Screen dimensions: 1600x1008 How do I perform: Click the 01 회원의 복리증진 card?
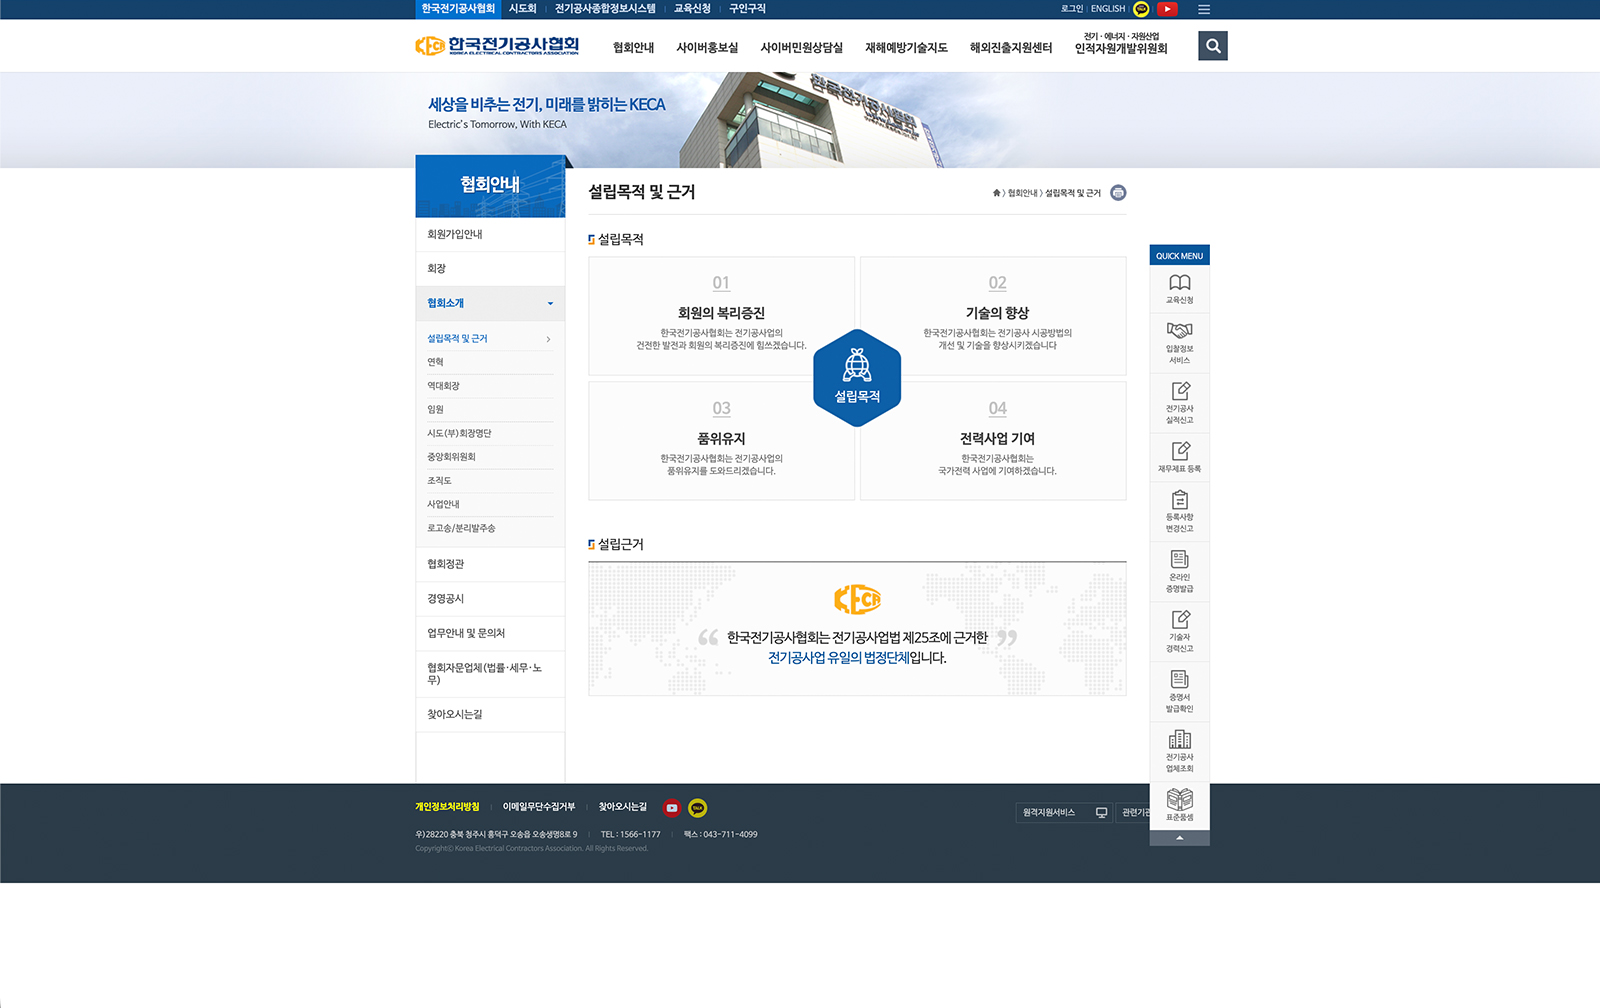pyautogui.click(x=721, y=316)
